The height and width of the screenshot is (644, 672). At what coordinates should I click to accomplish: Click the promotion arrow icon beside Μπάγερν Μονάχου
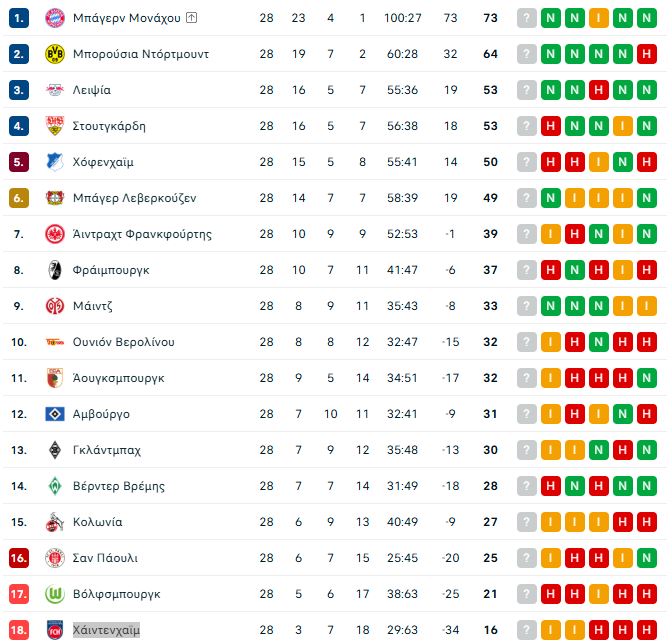(192, 18)
